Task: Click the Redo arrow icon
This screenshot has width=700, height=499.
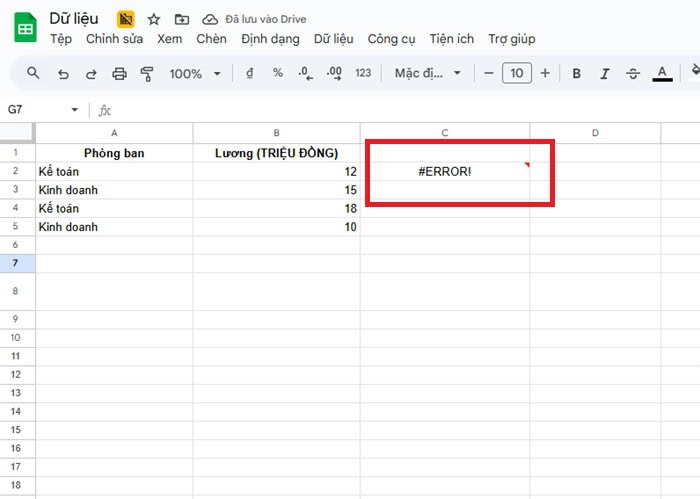Action: (91, 73)
